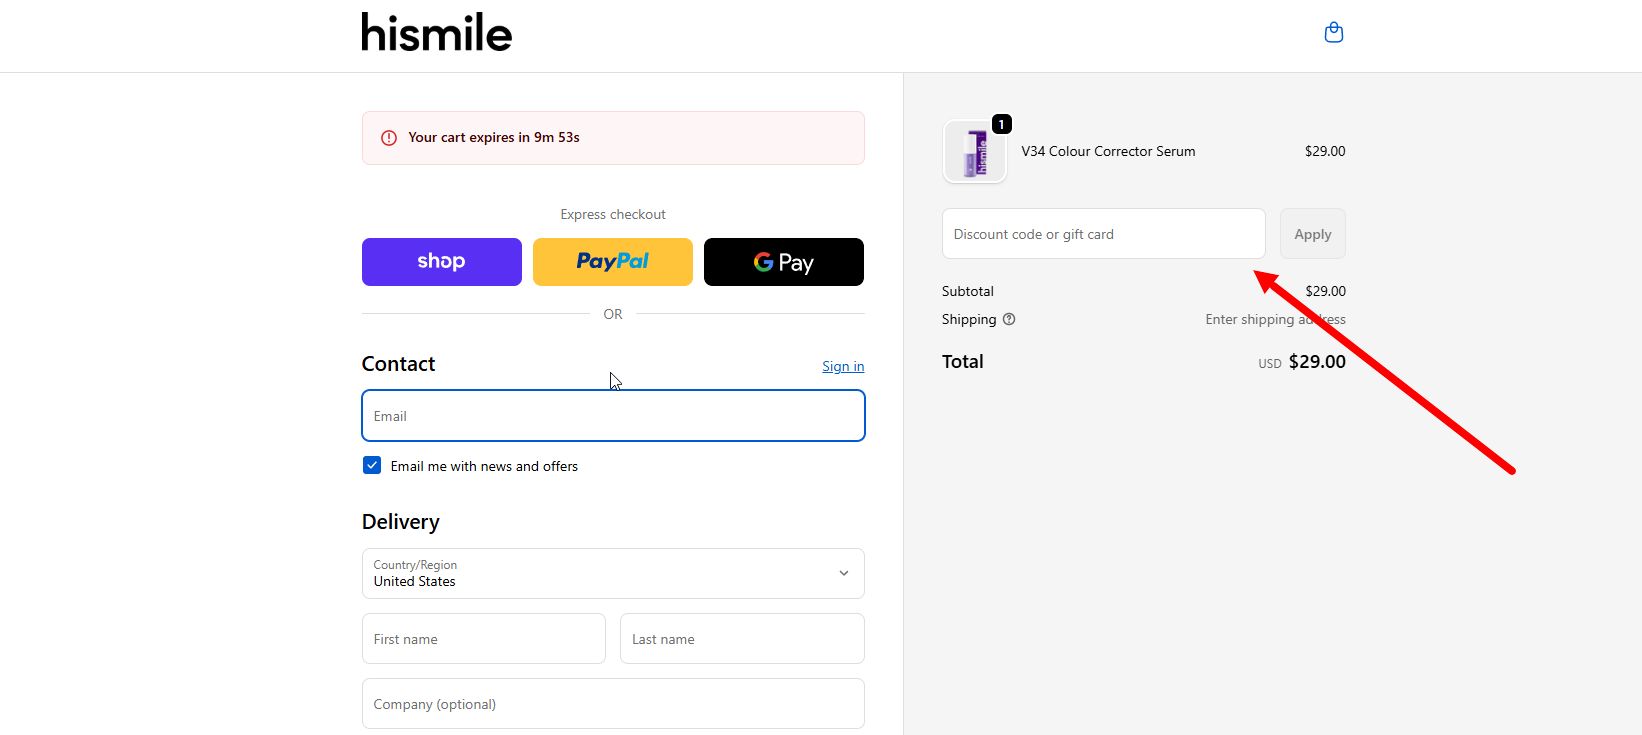Image resolution: width=1642 pixels, height=735 pixels.
Task: Click the cart expiry warning icon
Action: 388,137
